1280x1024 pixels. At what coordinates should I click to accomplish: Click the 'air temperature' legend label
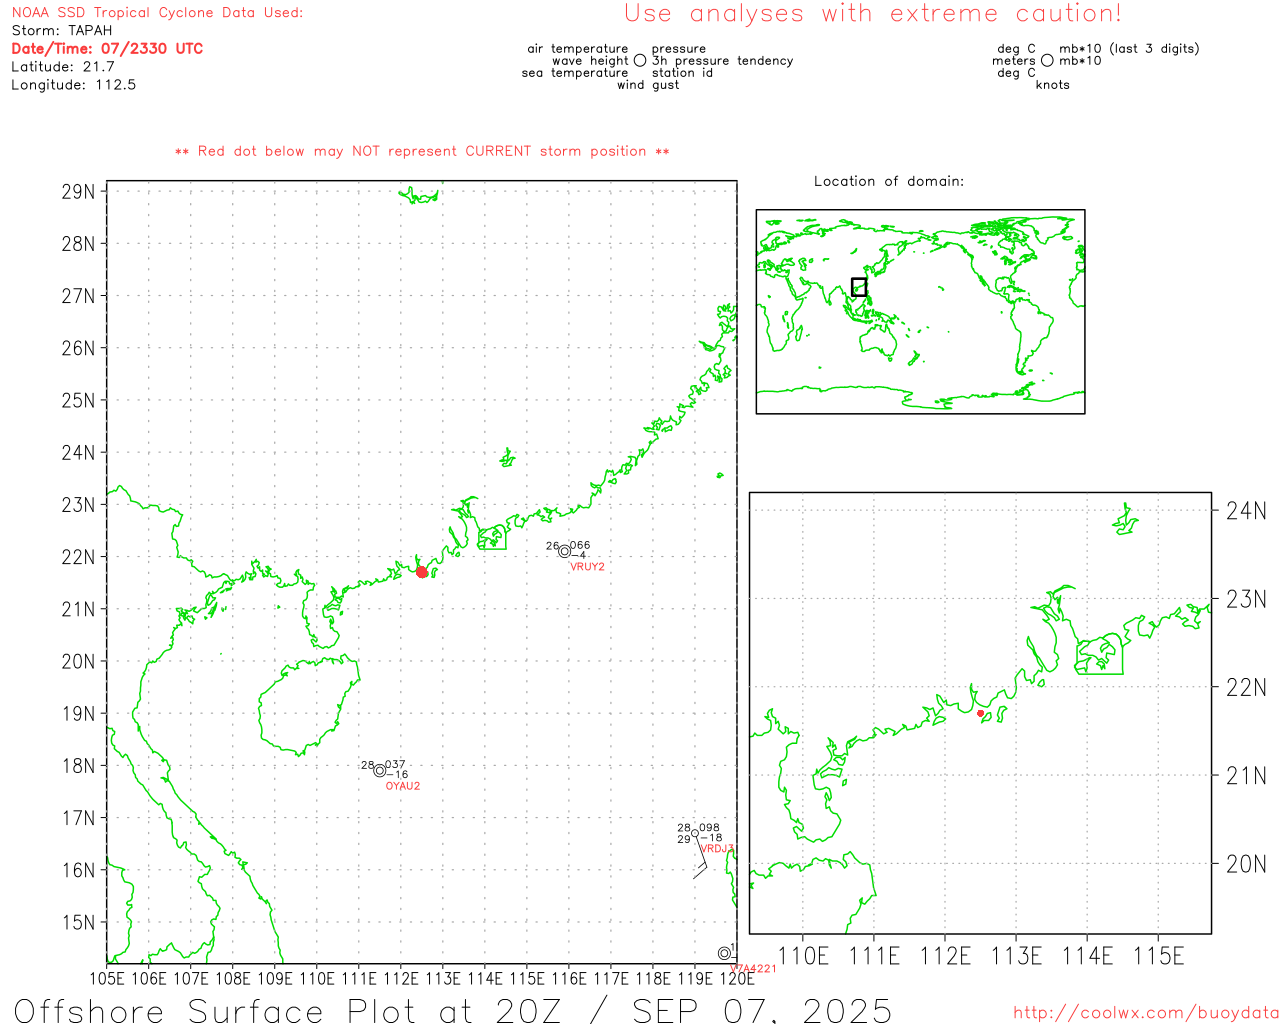click(x=578, y=49)
